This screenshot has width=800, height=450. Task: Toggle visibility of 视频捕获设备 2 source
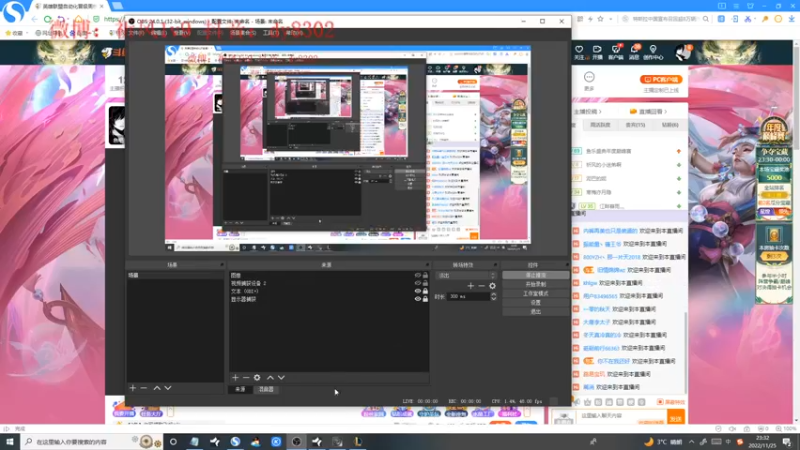coord(418,283)
